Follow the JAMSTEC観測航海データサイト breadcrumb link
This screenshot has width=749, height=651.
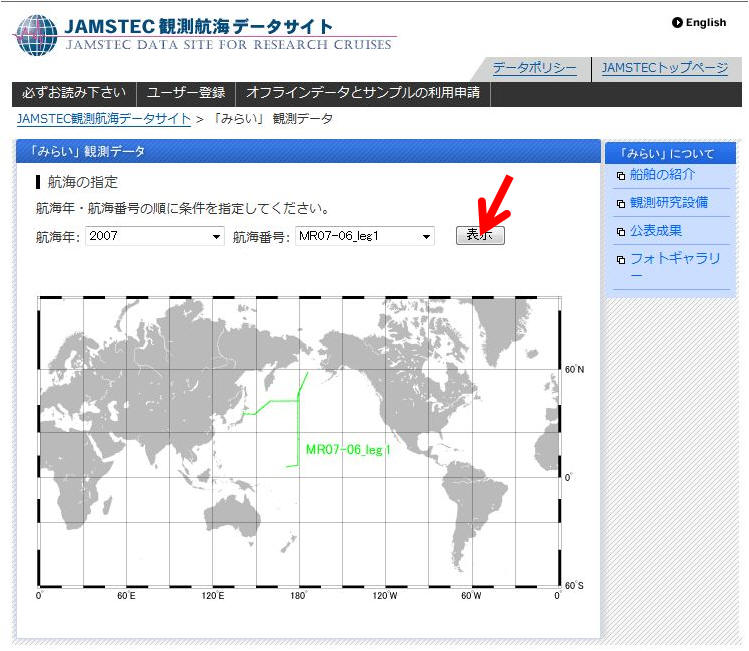tap(104, 119)
